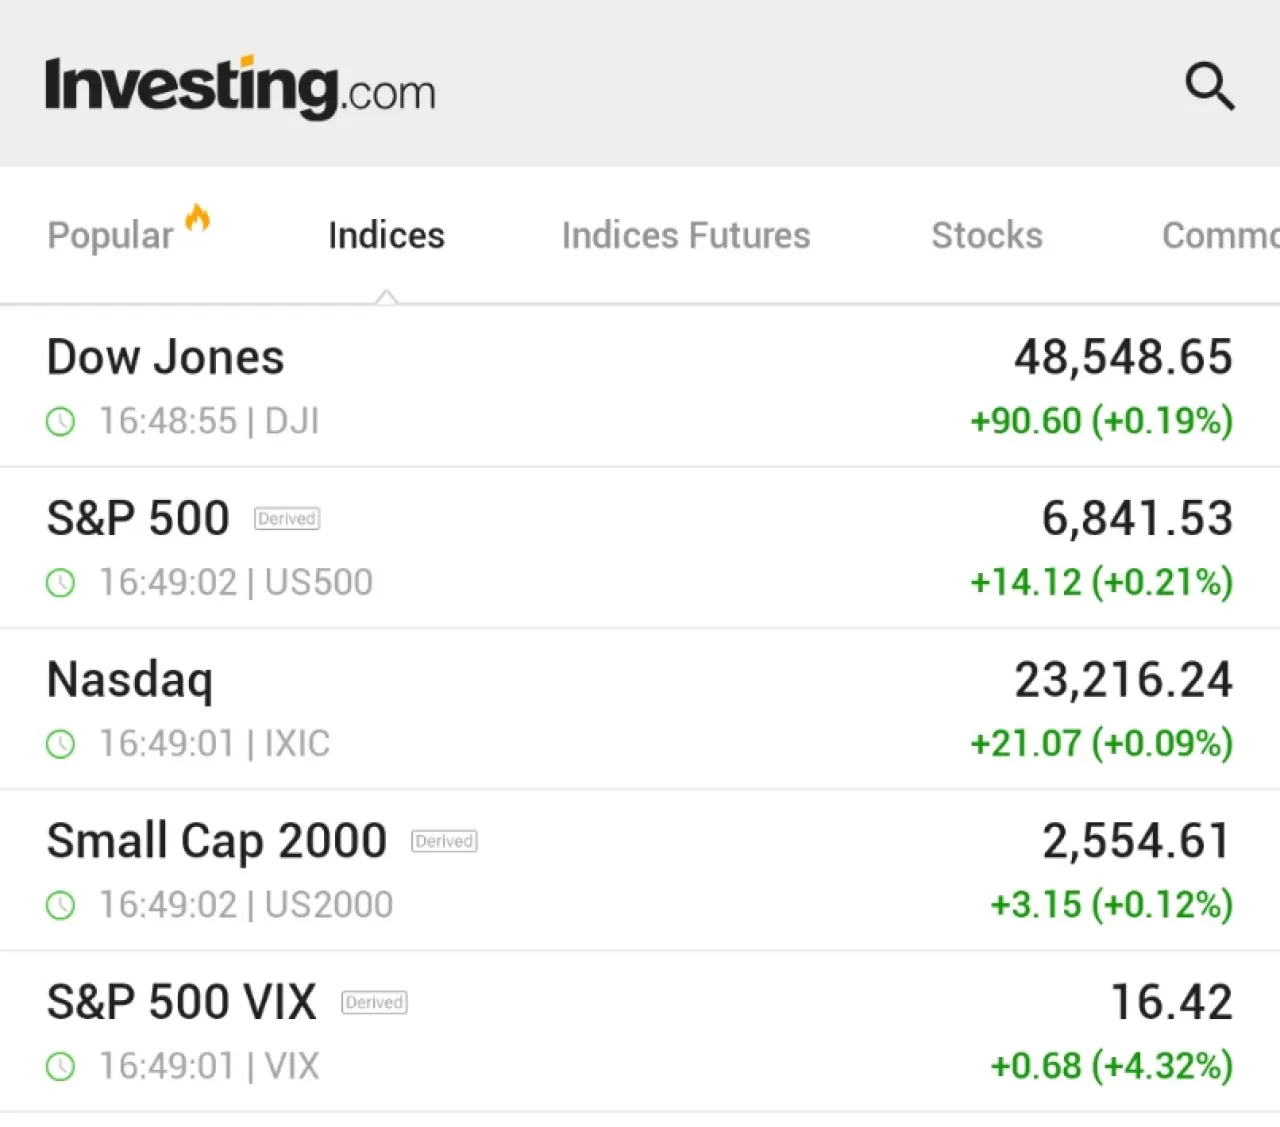Open the Nasdaq index link
Viewport: 1280px width, 1127px height.
point(130,680)
